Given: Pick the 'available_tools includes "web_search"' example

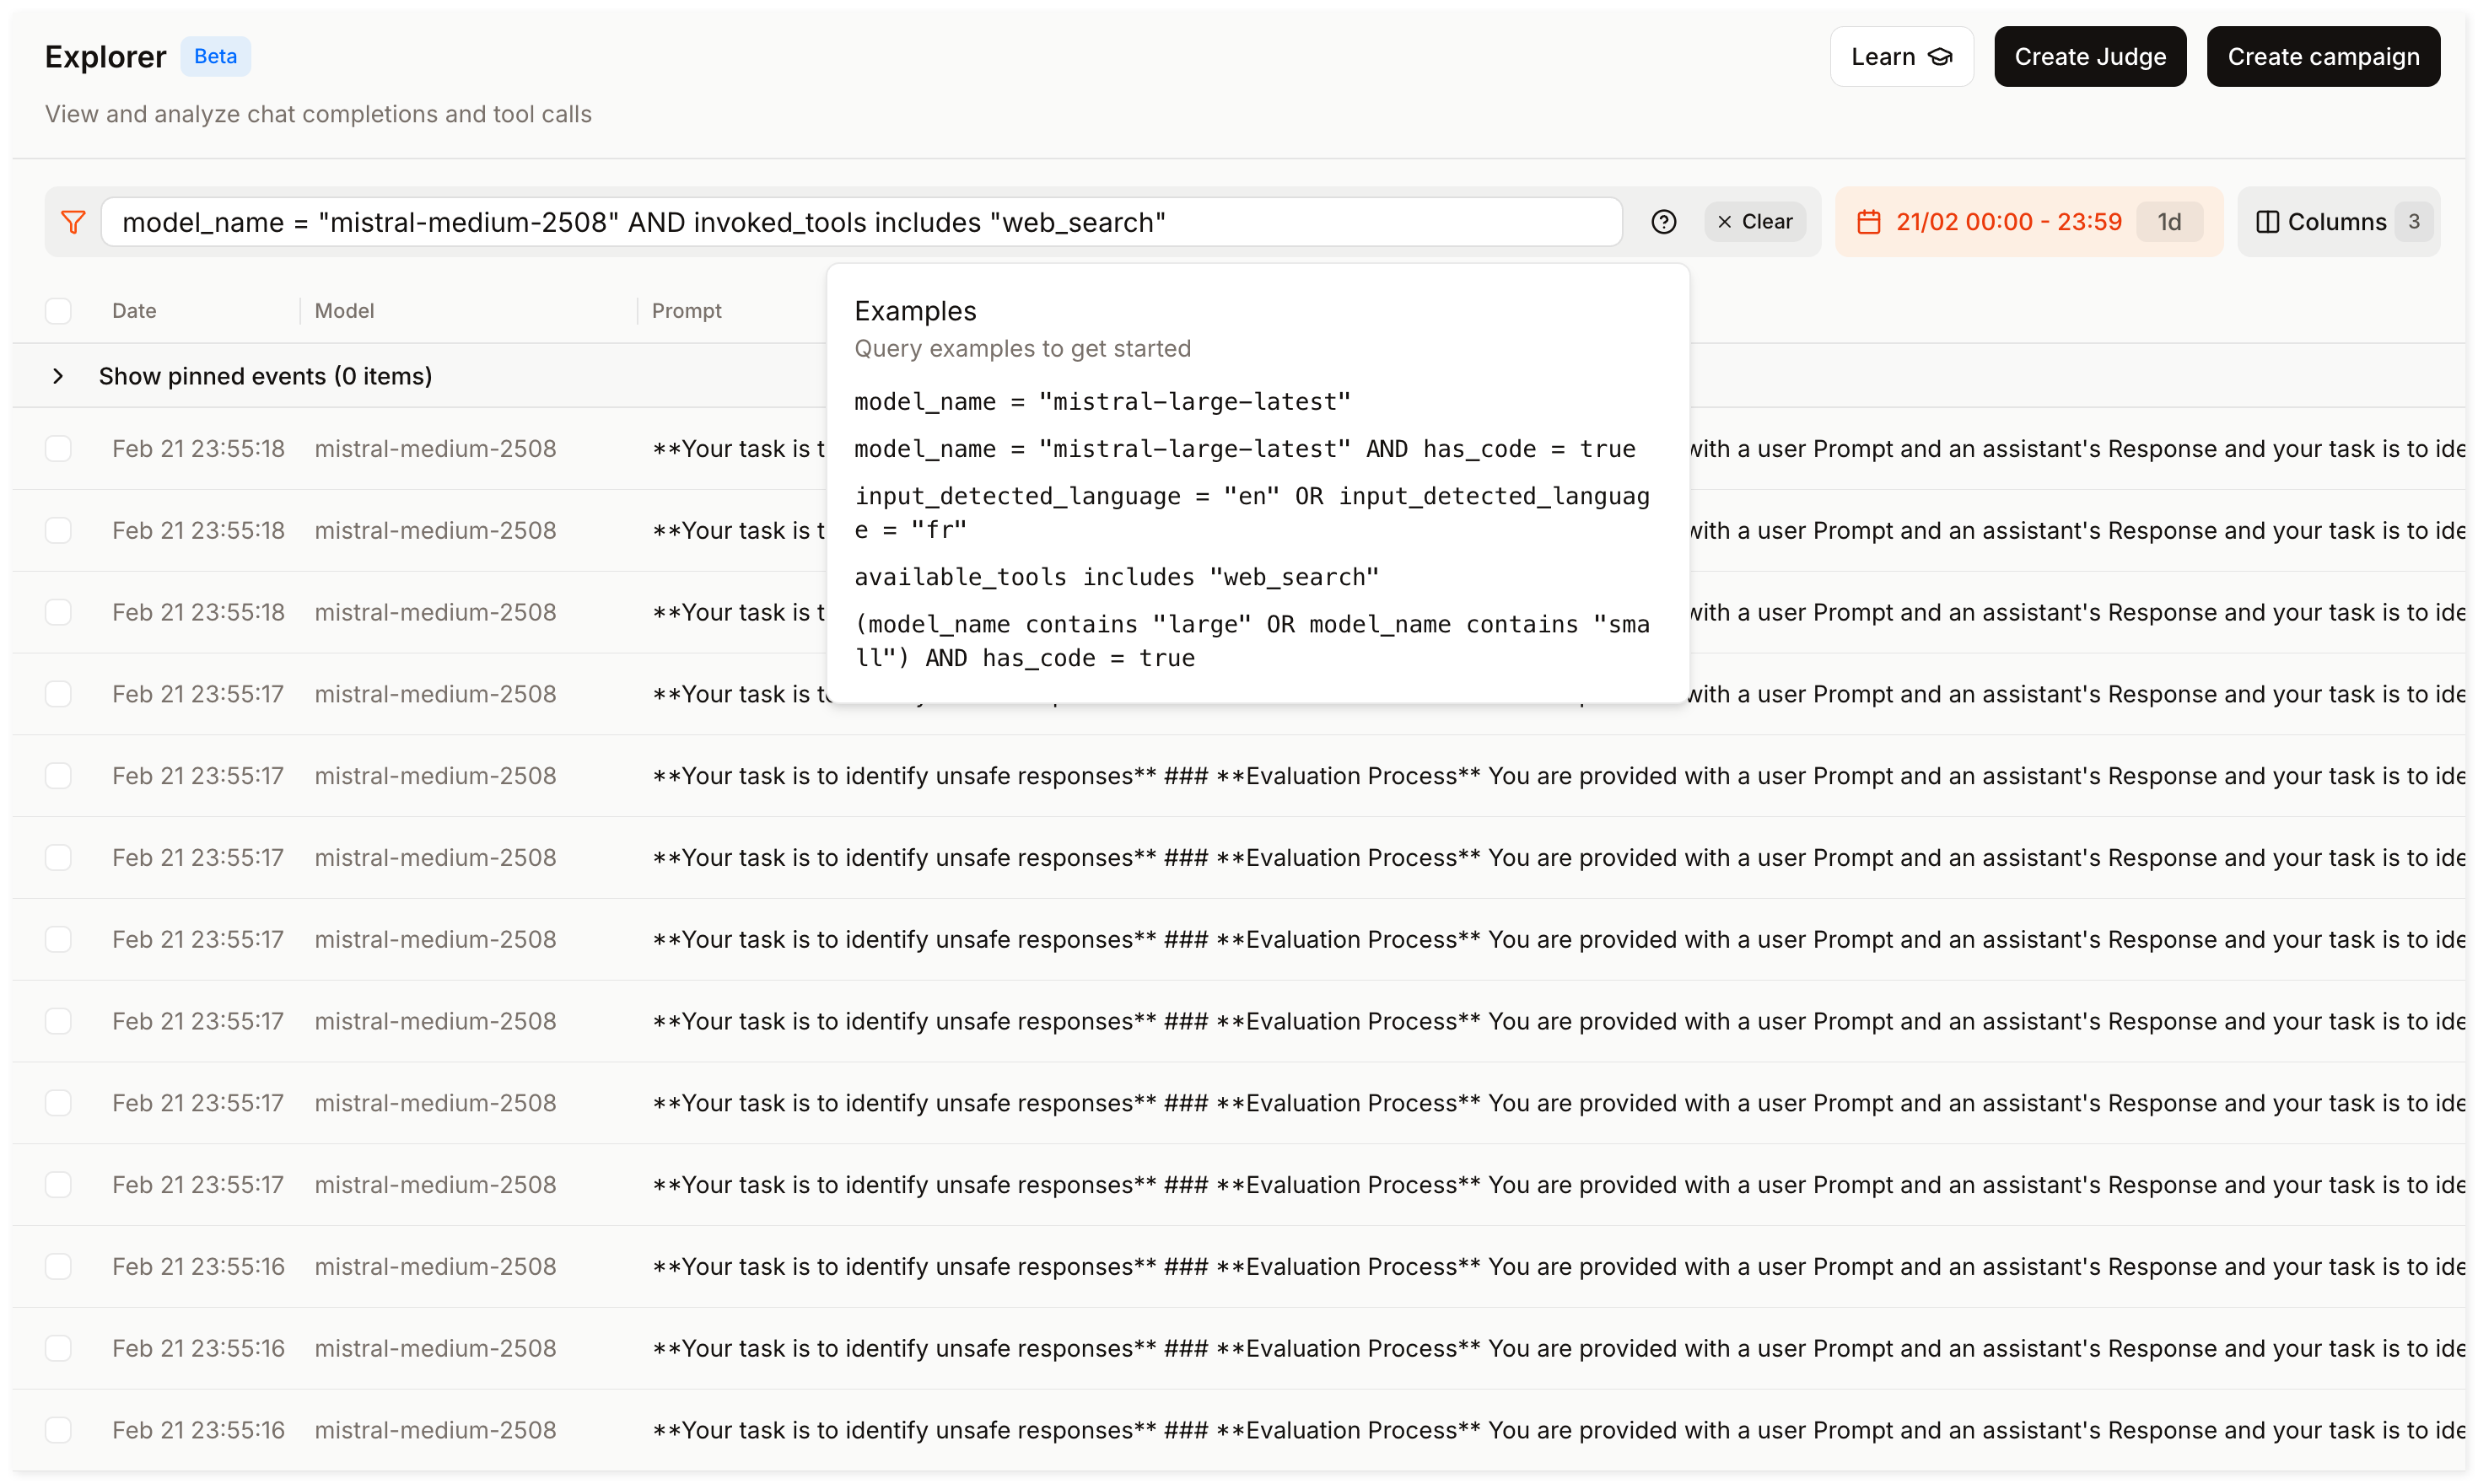Looking at the screenshot, I should pyautogui.click(x=1116, y=577).
